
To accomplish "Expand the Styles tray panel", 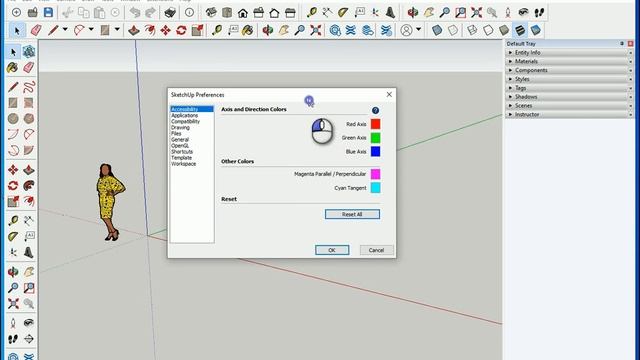I will pos(569,79).
